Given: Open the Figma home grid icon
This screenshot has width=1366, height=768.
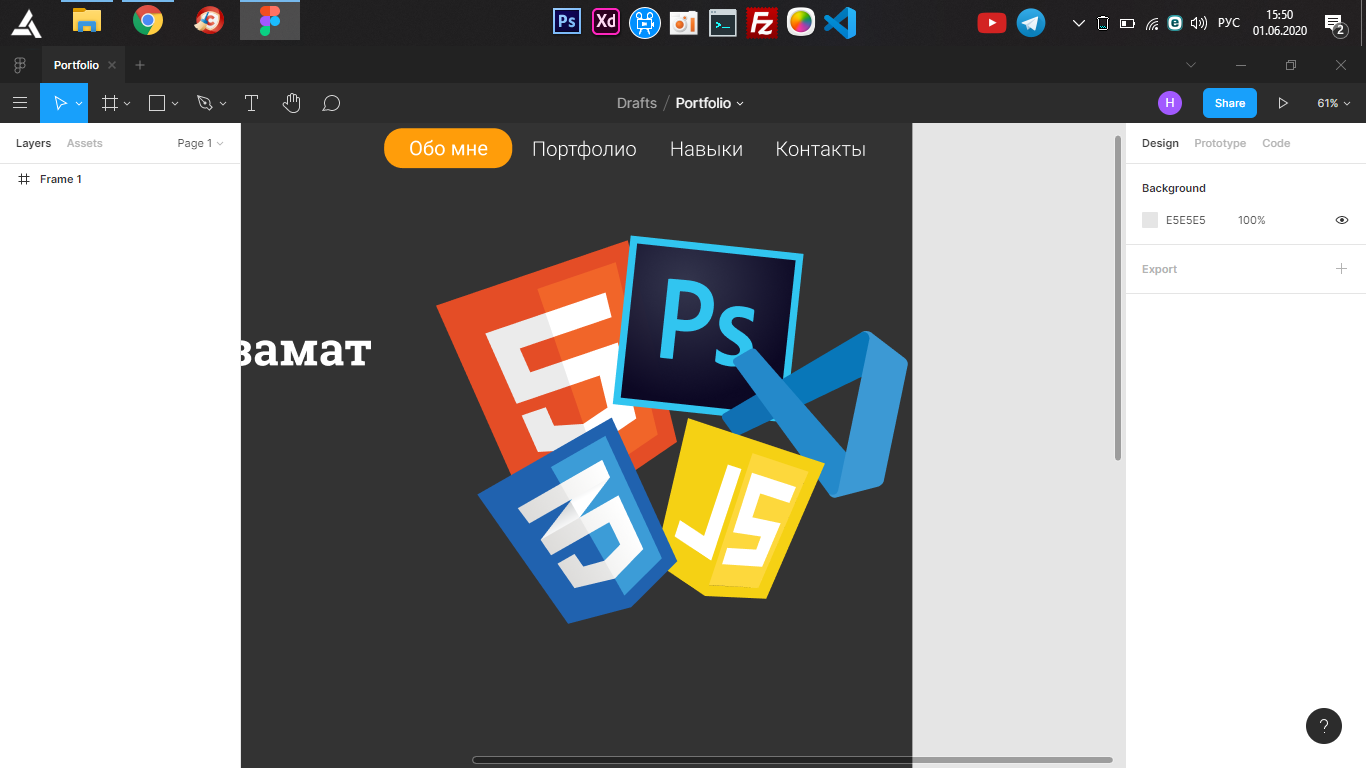Looking at the screenshot, I should click(19, 65).
